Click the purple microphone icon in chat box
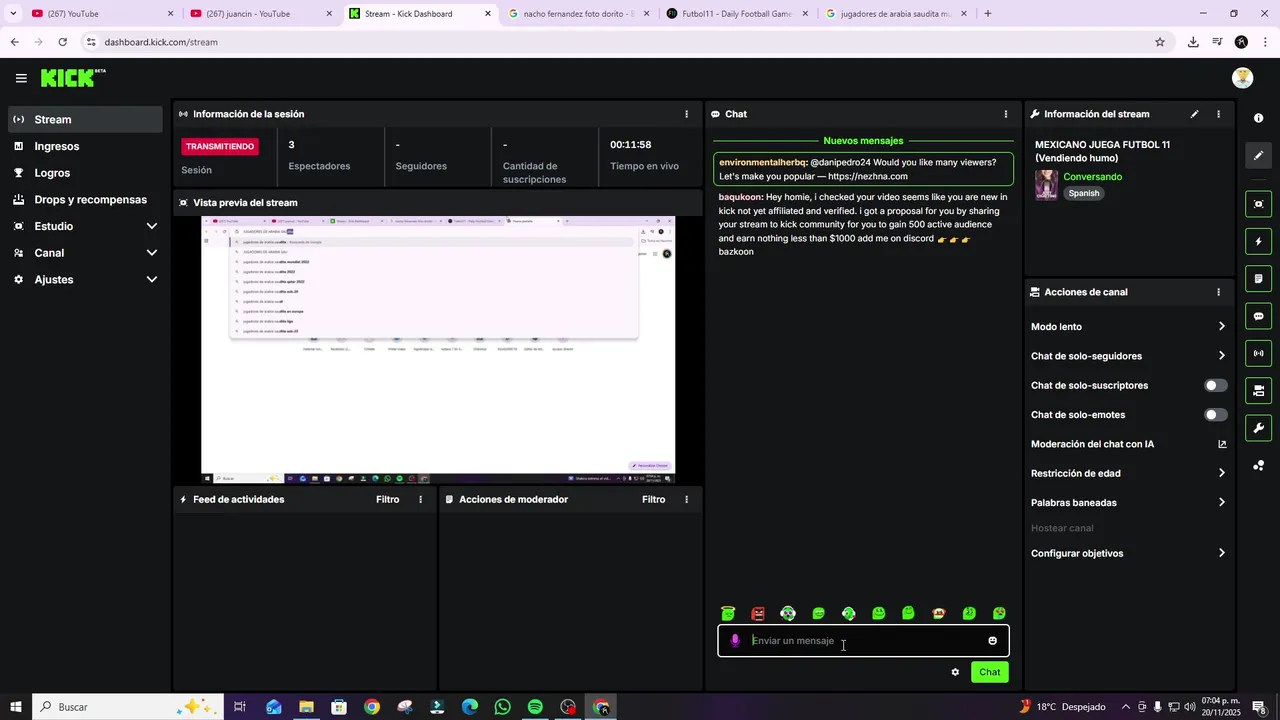1280x720 pixels. pyautogui.click(x=735, y=641)
